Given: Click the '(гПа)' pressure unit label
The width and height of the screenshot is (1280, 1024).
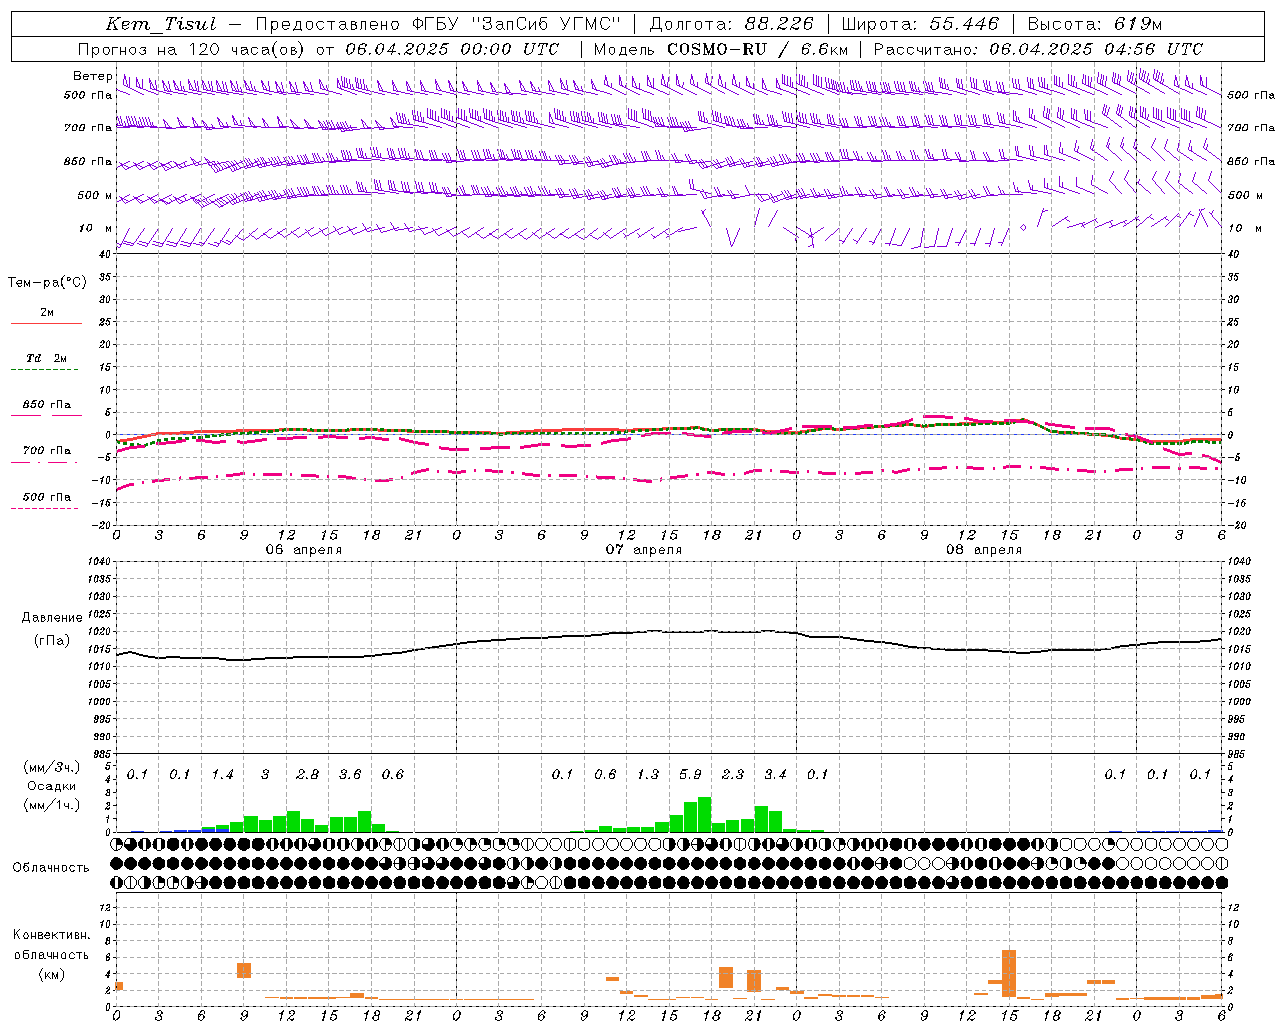Looking at the screenshot, I should point(52,641).
